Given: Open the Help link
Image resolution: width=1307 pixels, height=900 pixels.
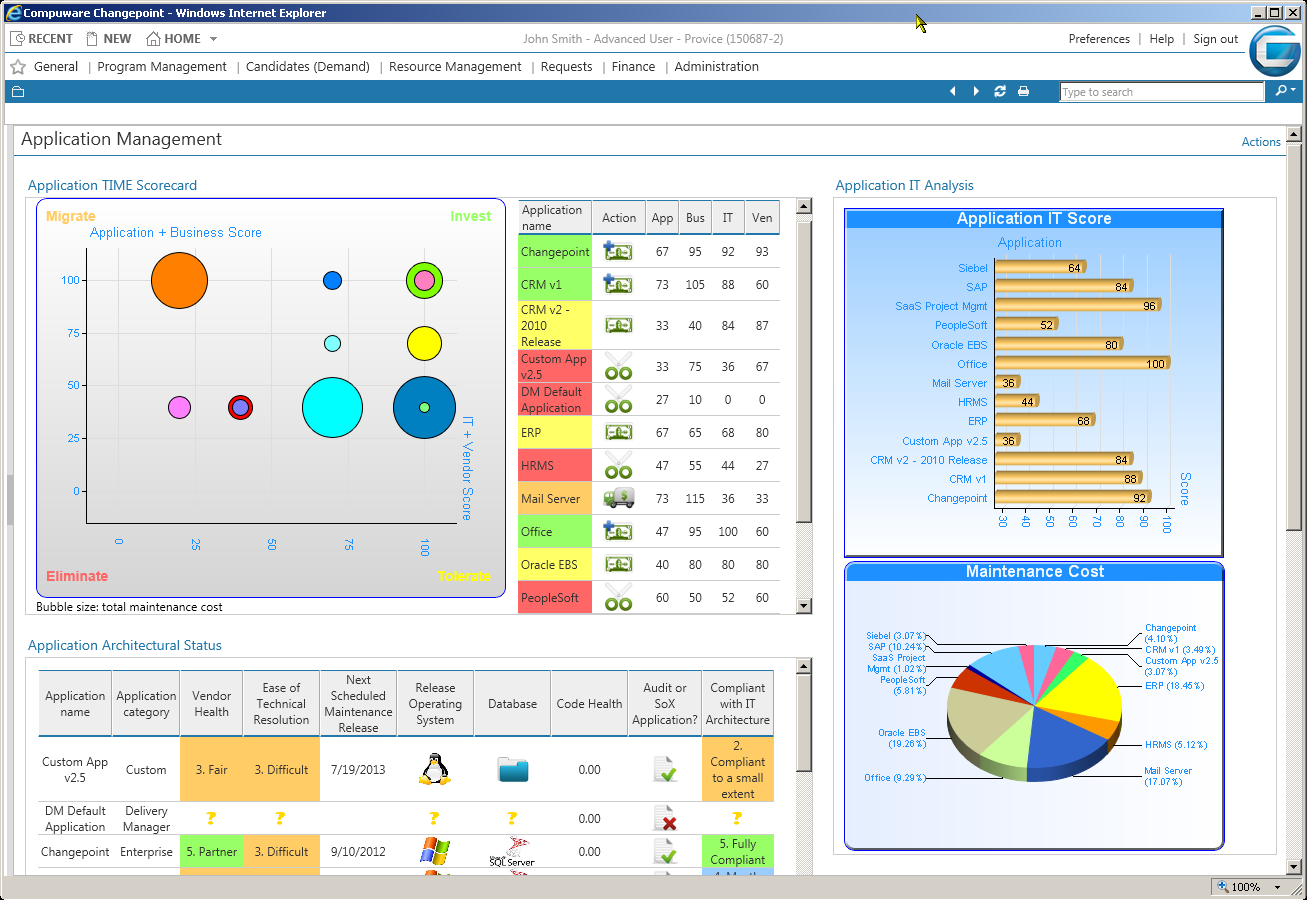Looking at the screenshot, I should [x=1162, y=39].
